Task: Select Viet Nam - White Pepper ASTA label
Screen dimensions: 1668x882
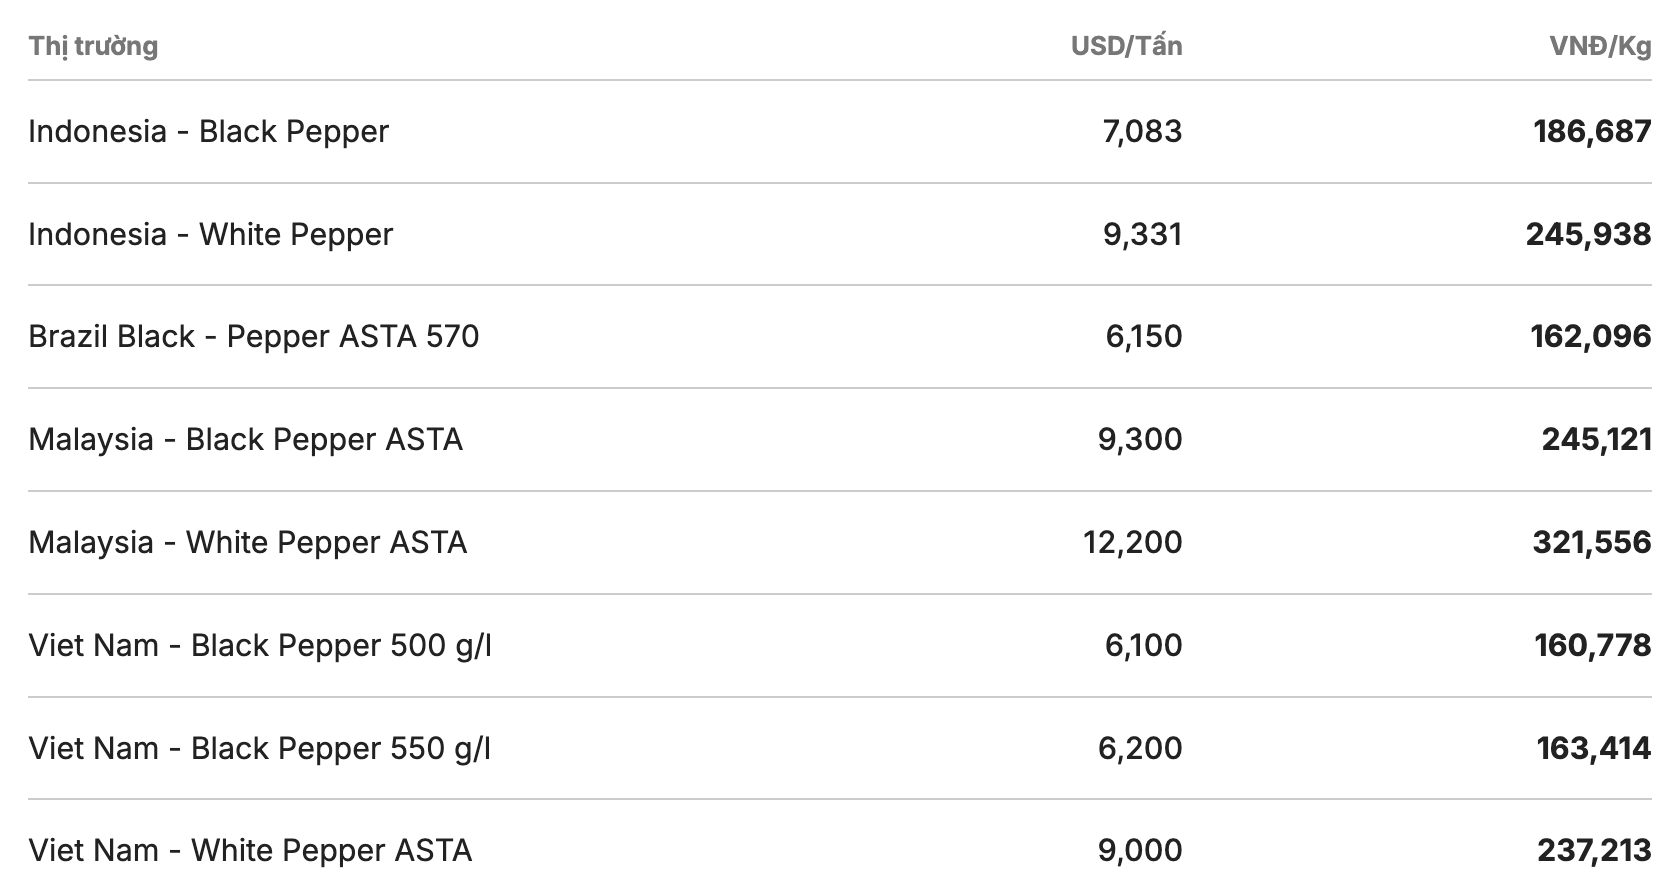Action: pos(250,850)
